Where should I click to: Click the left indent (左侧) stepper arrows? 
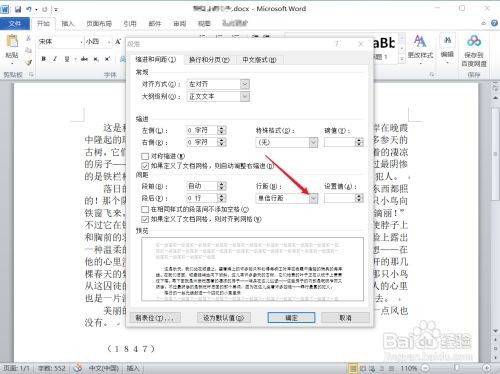tap(222, 130)
